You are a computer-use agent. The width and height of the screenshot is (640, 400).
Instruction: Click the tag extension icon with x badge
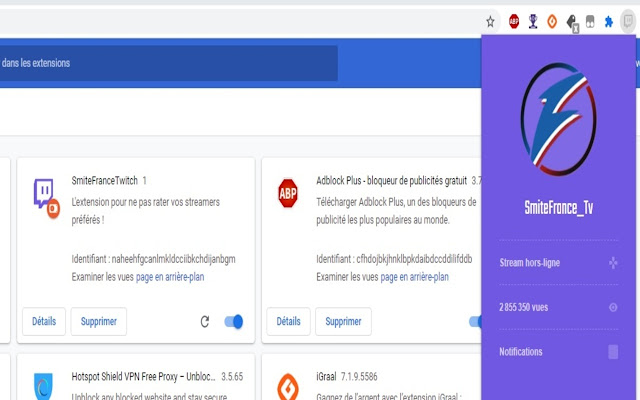click(x=572, y=22)
